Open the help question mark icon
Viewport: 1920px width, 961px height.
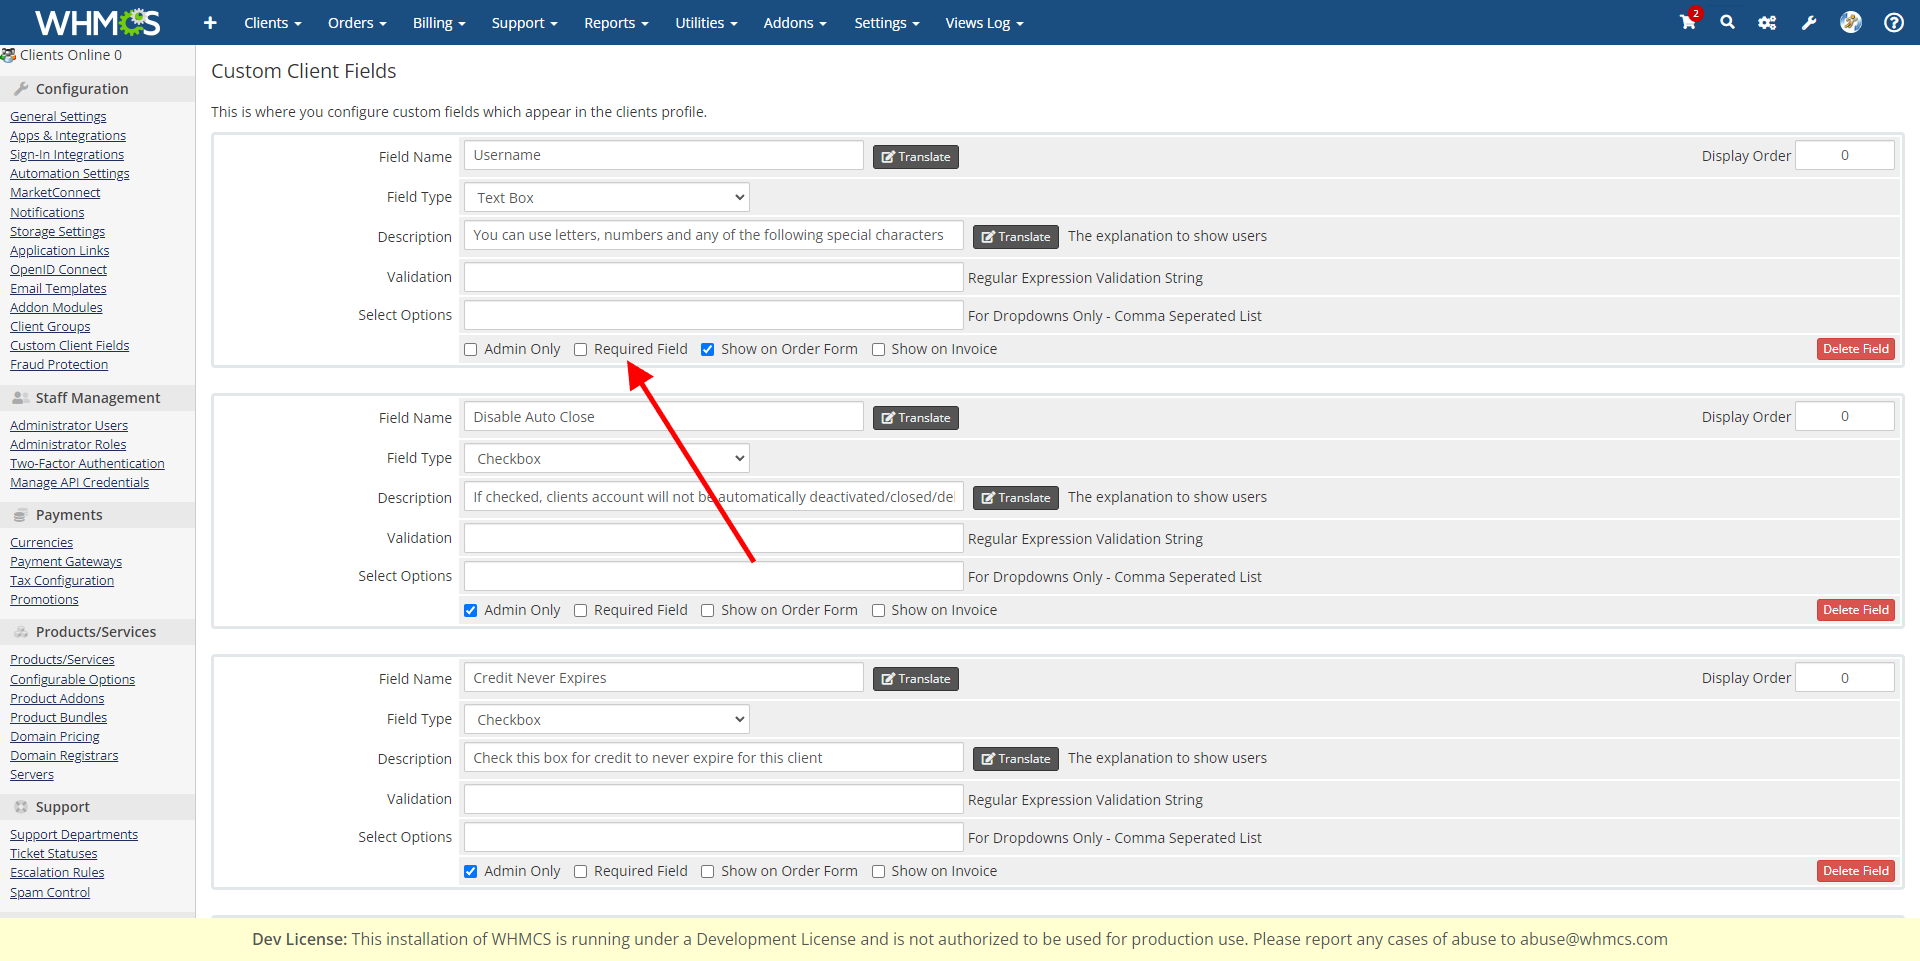point(1893,22)
